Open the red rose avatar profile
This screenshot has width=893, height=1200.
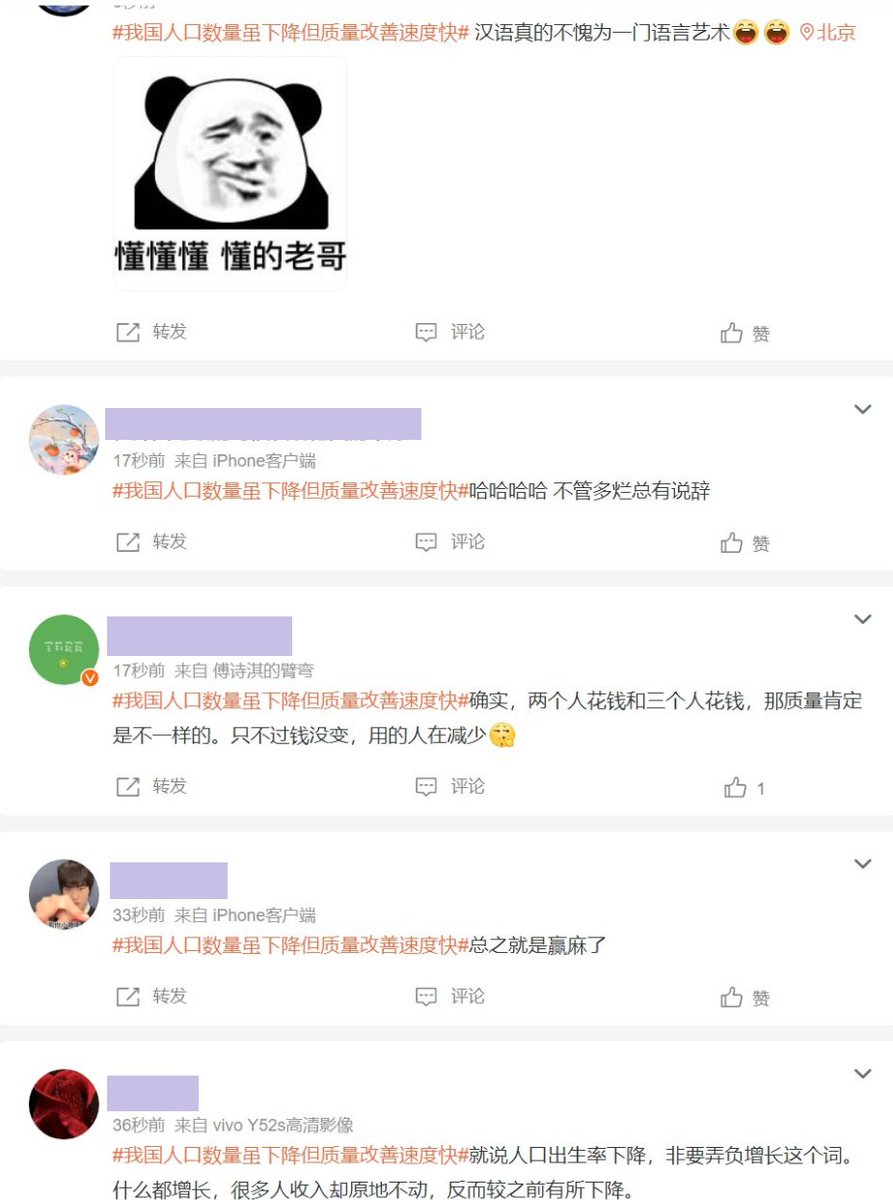click(64, 1105)
